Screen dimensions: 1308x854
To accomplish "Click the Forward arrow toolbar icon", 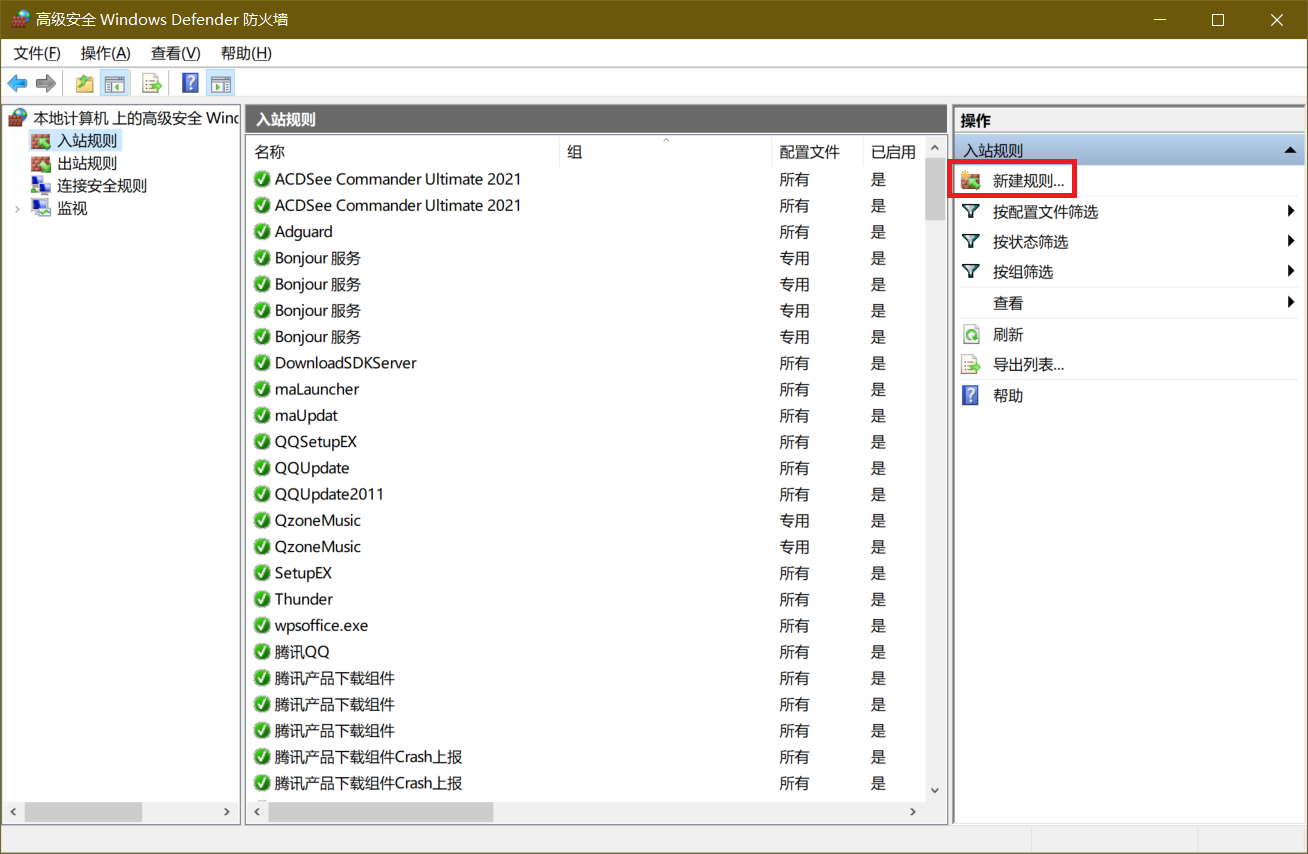I will (x=45, y=83).
